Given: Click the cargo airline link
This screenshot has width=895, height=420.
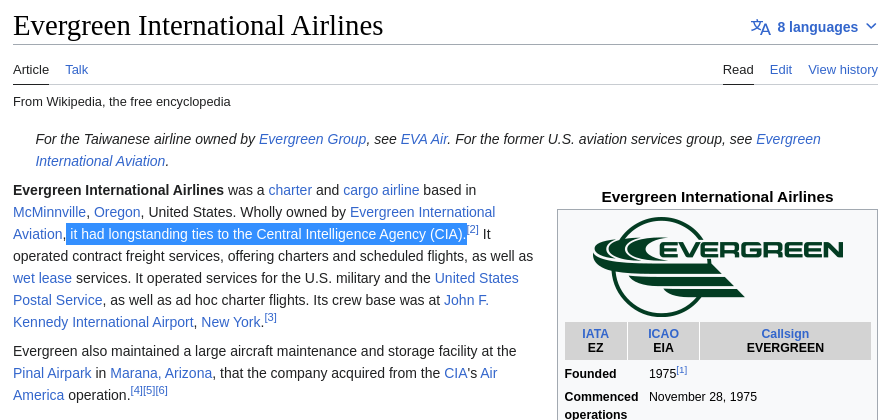Looking at the screenshot, I should 381,190.
